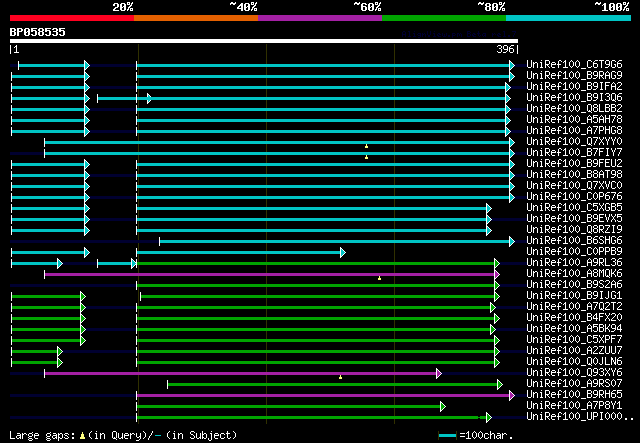
Task: Click the purple alignment bar of A8MQK6
Action: (269, 274)
